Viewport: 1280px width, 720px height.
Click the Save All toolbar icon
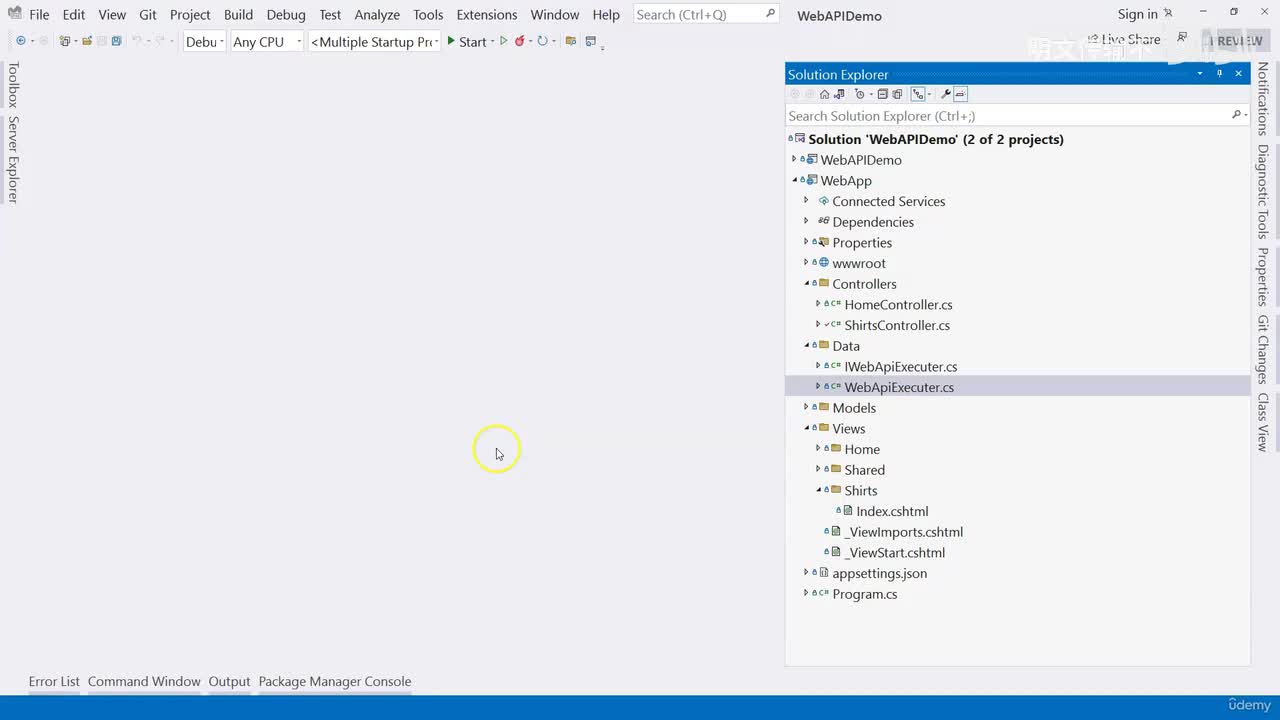point(116,41)
